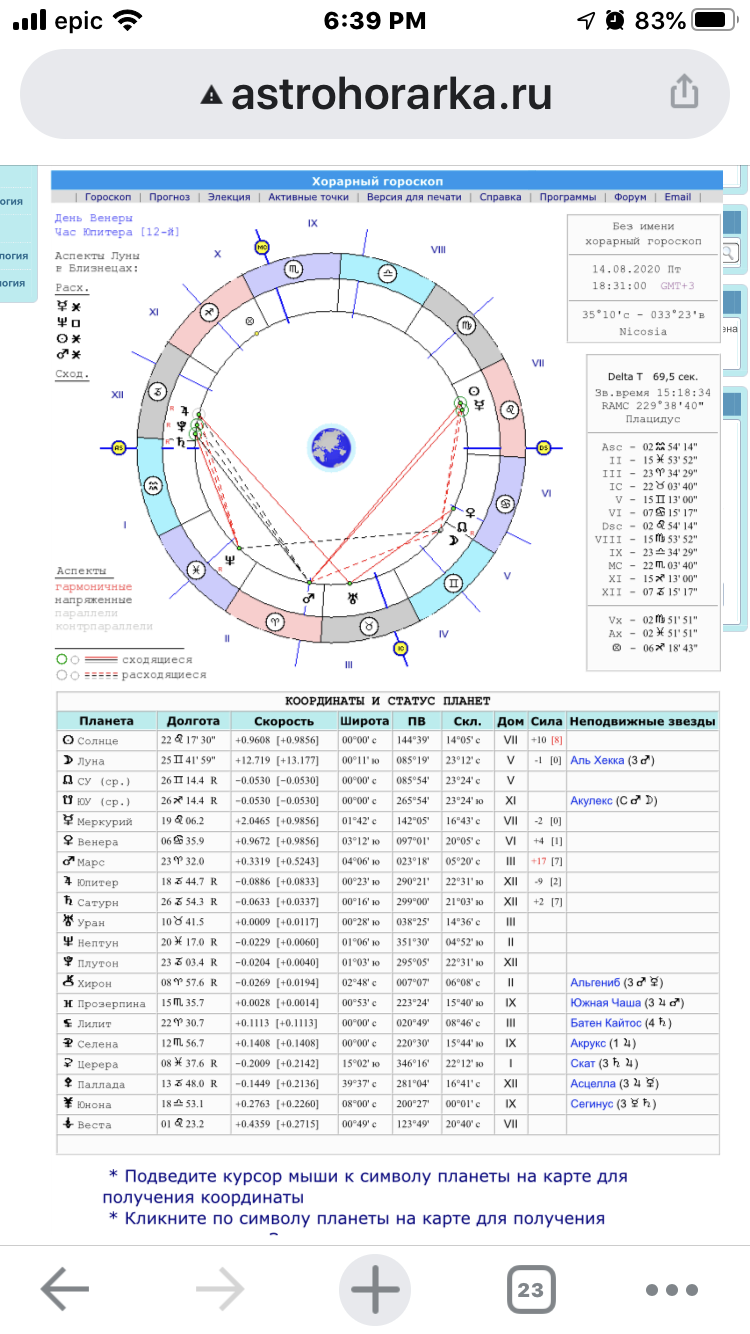Click the North Node symbol on the chart

click(x=462, y=525)
